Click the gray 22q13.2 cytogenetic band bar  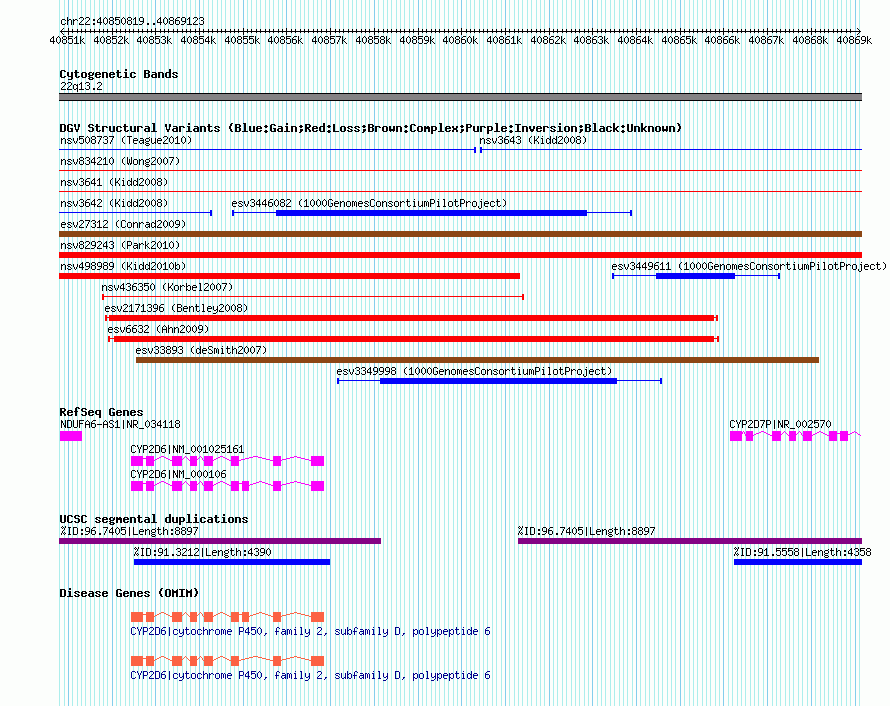tap(460, 97)
